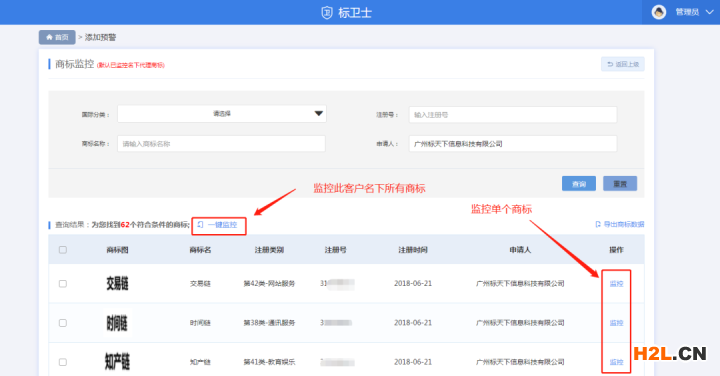
Task: Click the 第38类-通讯服务 cell
Action: (269, 323)
